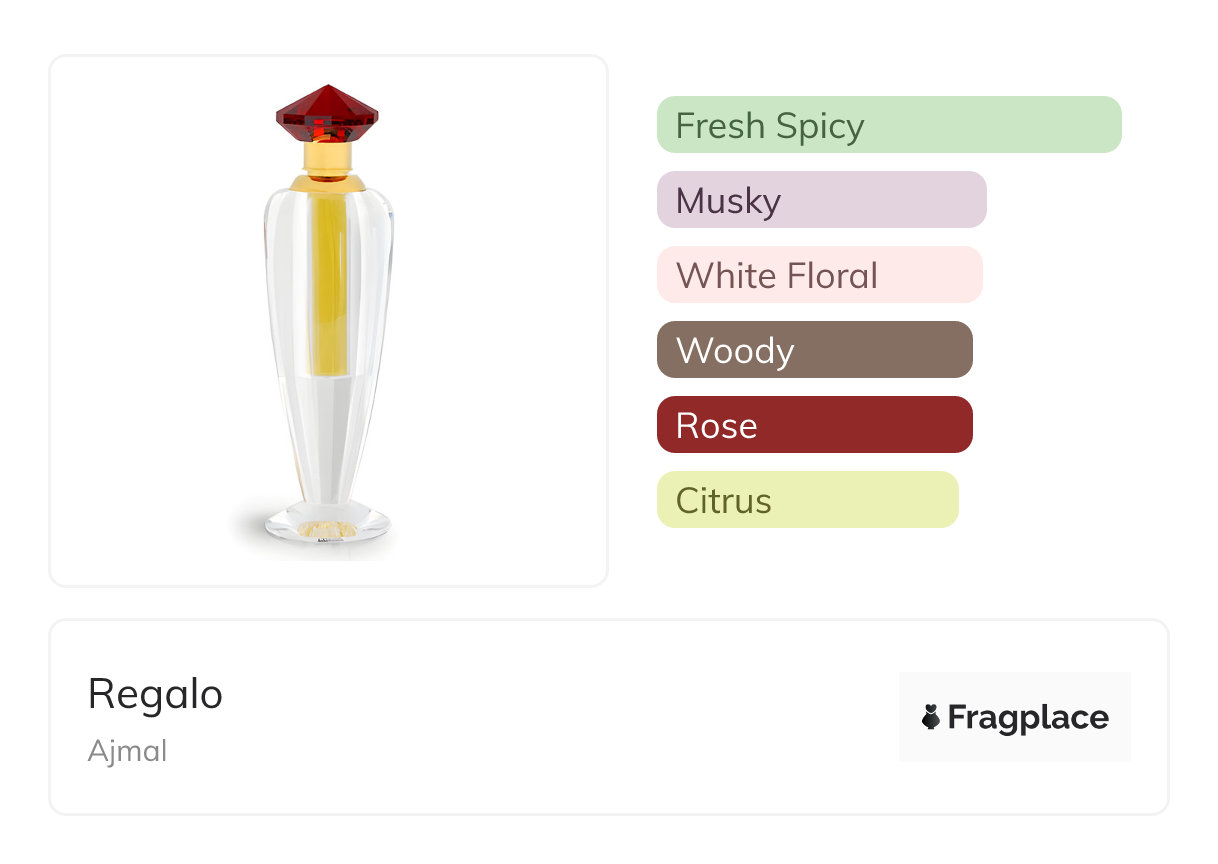Click the yellow perfume column inside the bottle

(x=328, y=285)
